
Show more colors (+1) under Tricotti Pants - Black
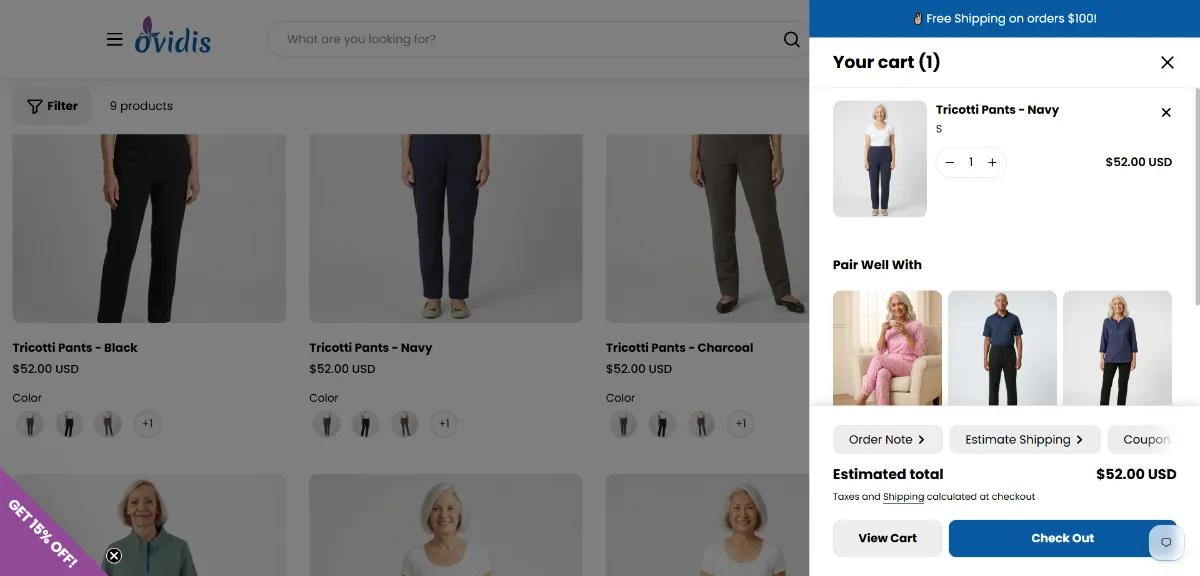pyautogui.click(x=147, y=424)
